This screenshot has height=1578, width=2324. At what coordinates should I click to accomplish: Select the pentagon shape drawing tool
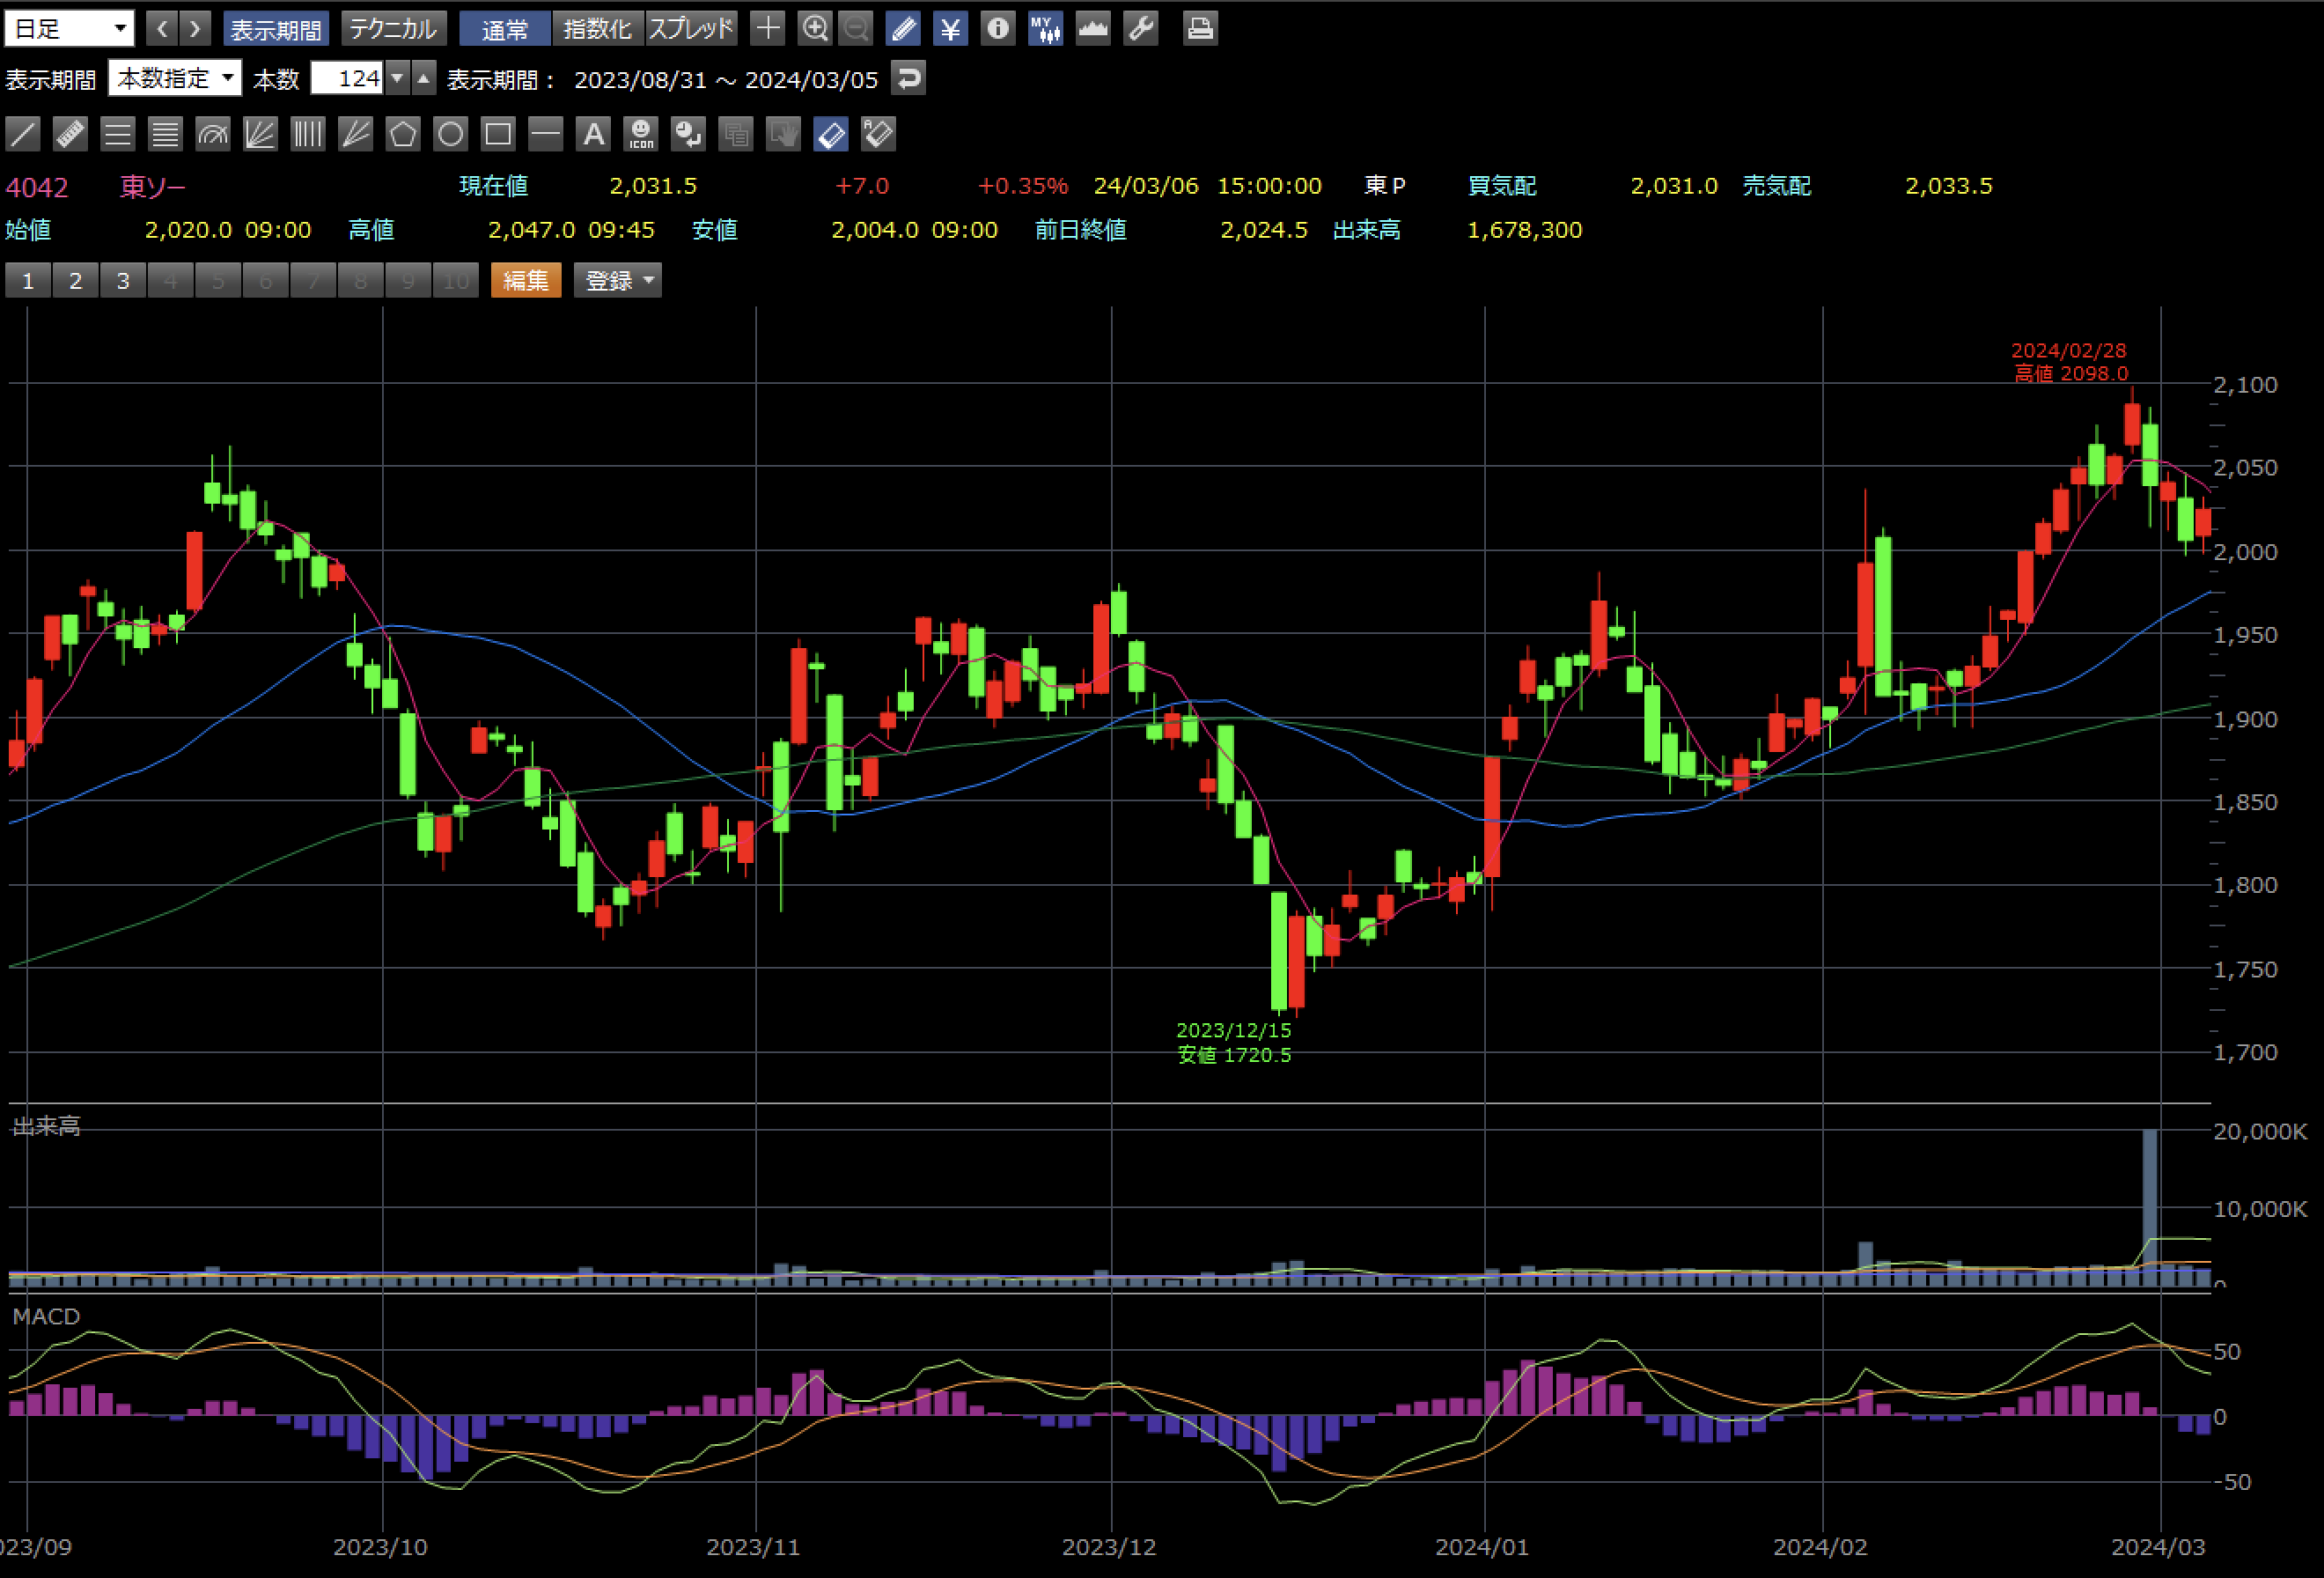[403, 134]
